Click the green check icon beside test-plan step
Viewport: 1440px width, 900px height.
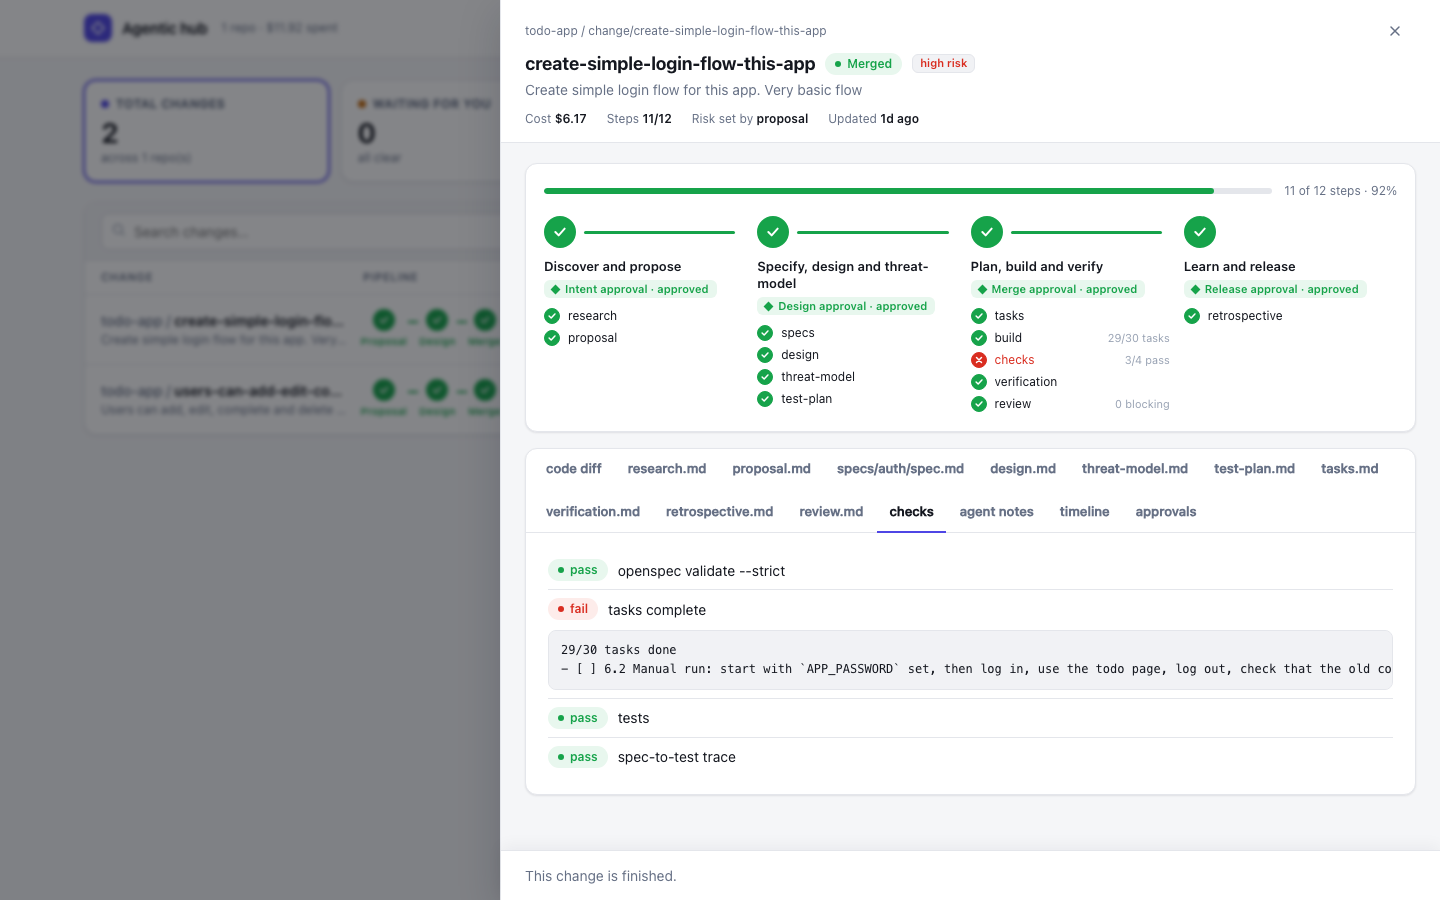(765, 399)
